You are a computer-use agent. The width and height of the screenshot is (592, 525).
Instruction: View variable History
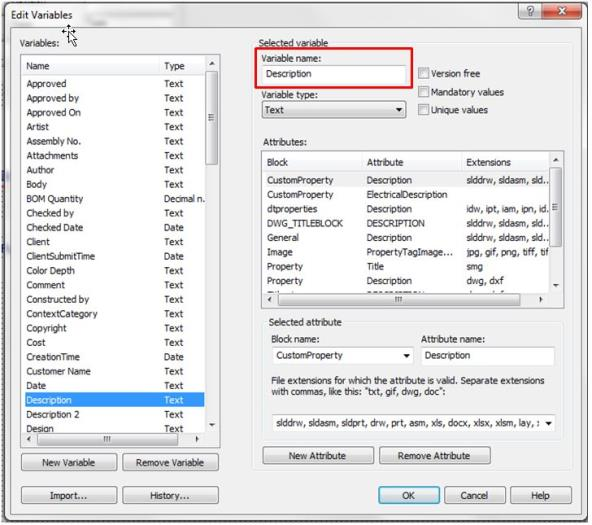170,495
